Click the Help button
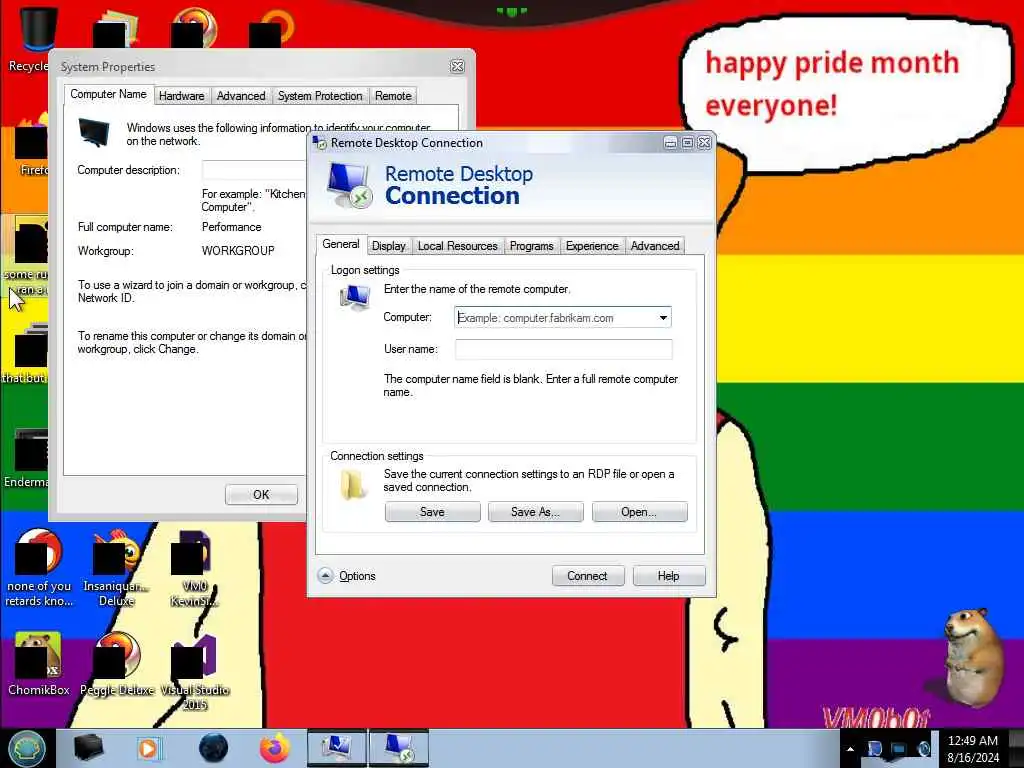 click(669, 576)
